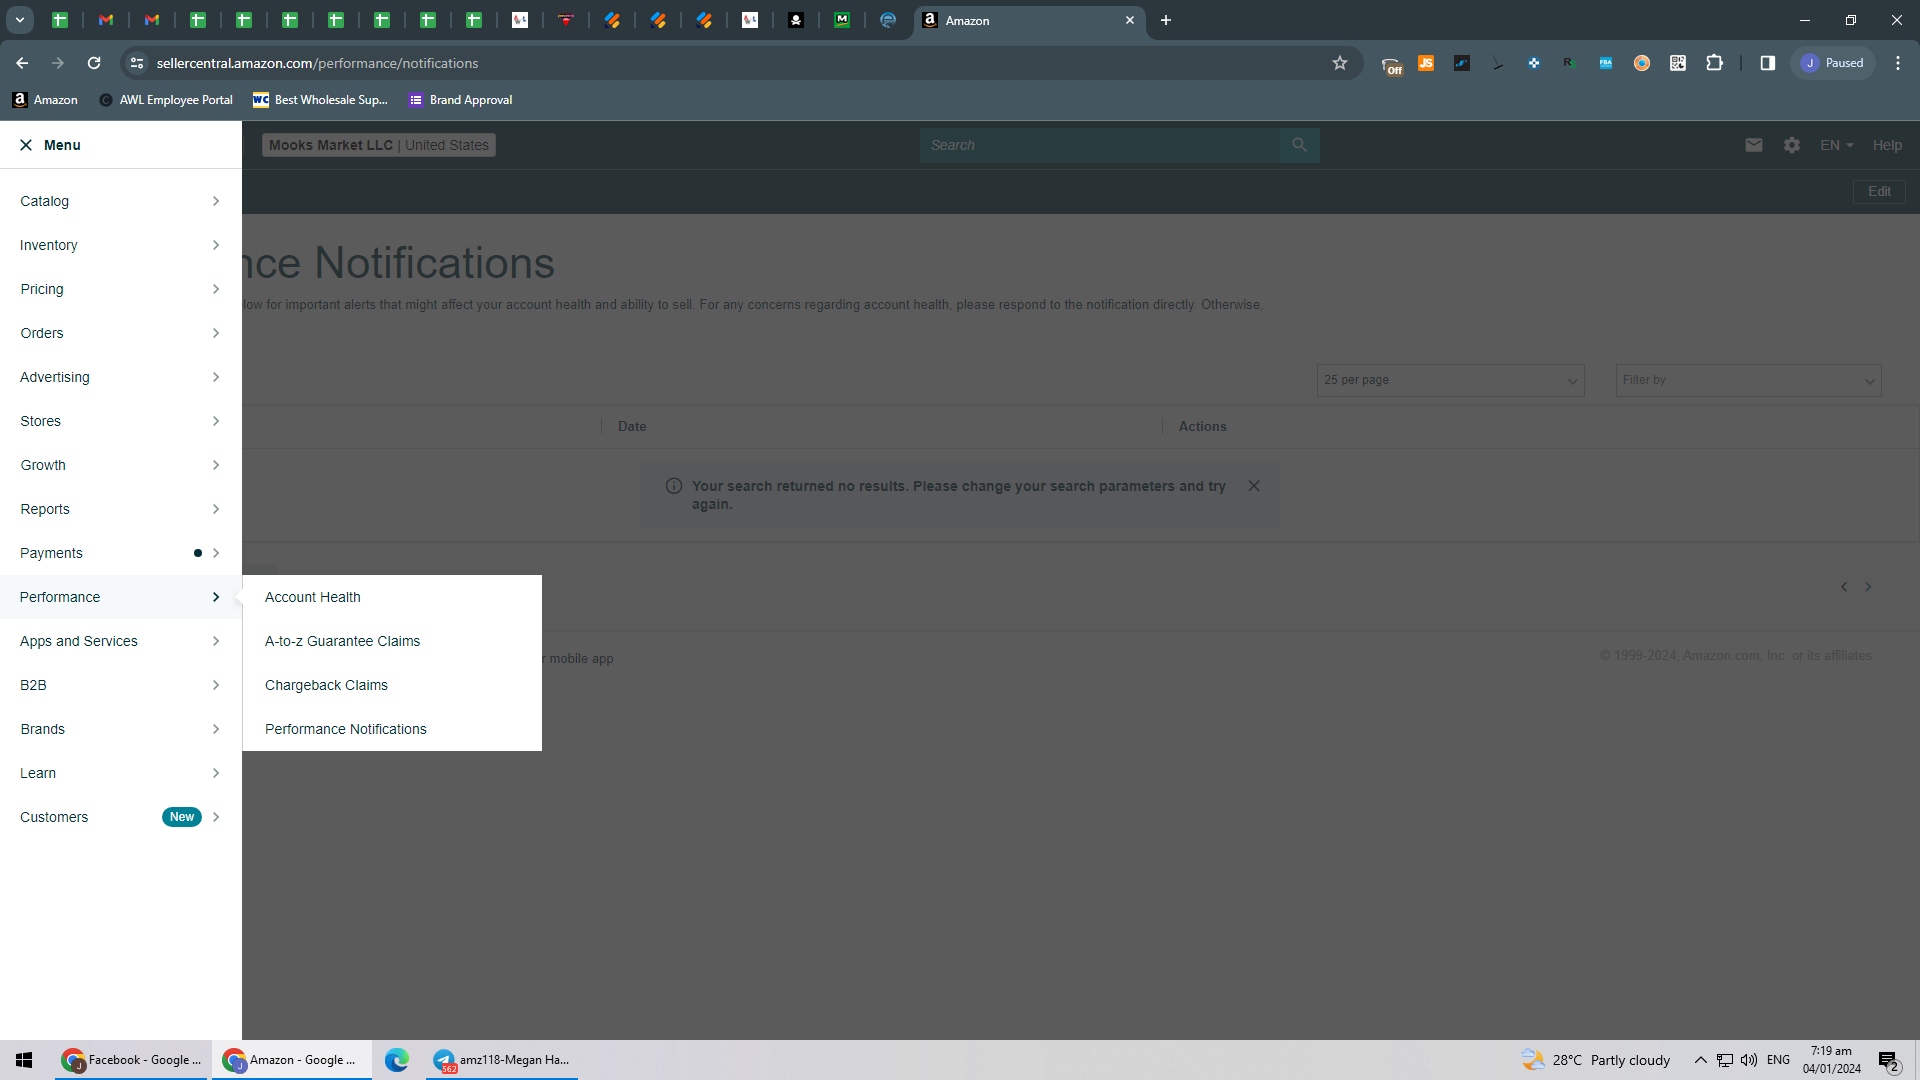Open the Brand Approval bookmark
This screenshot has height=1080, width=1920.
click(x=460, y=100)
